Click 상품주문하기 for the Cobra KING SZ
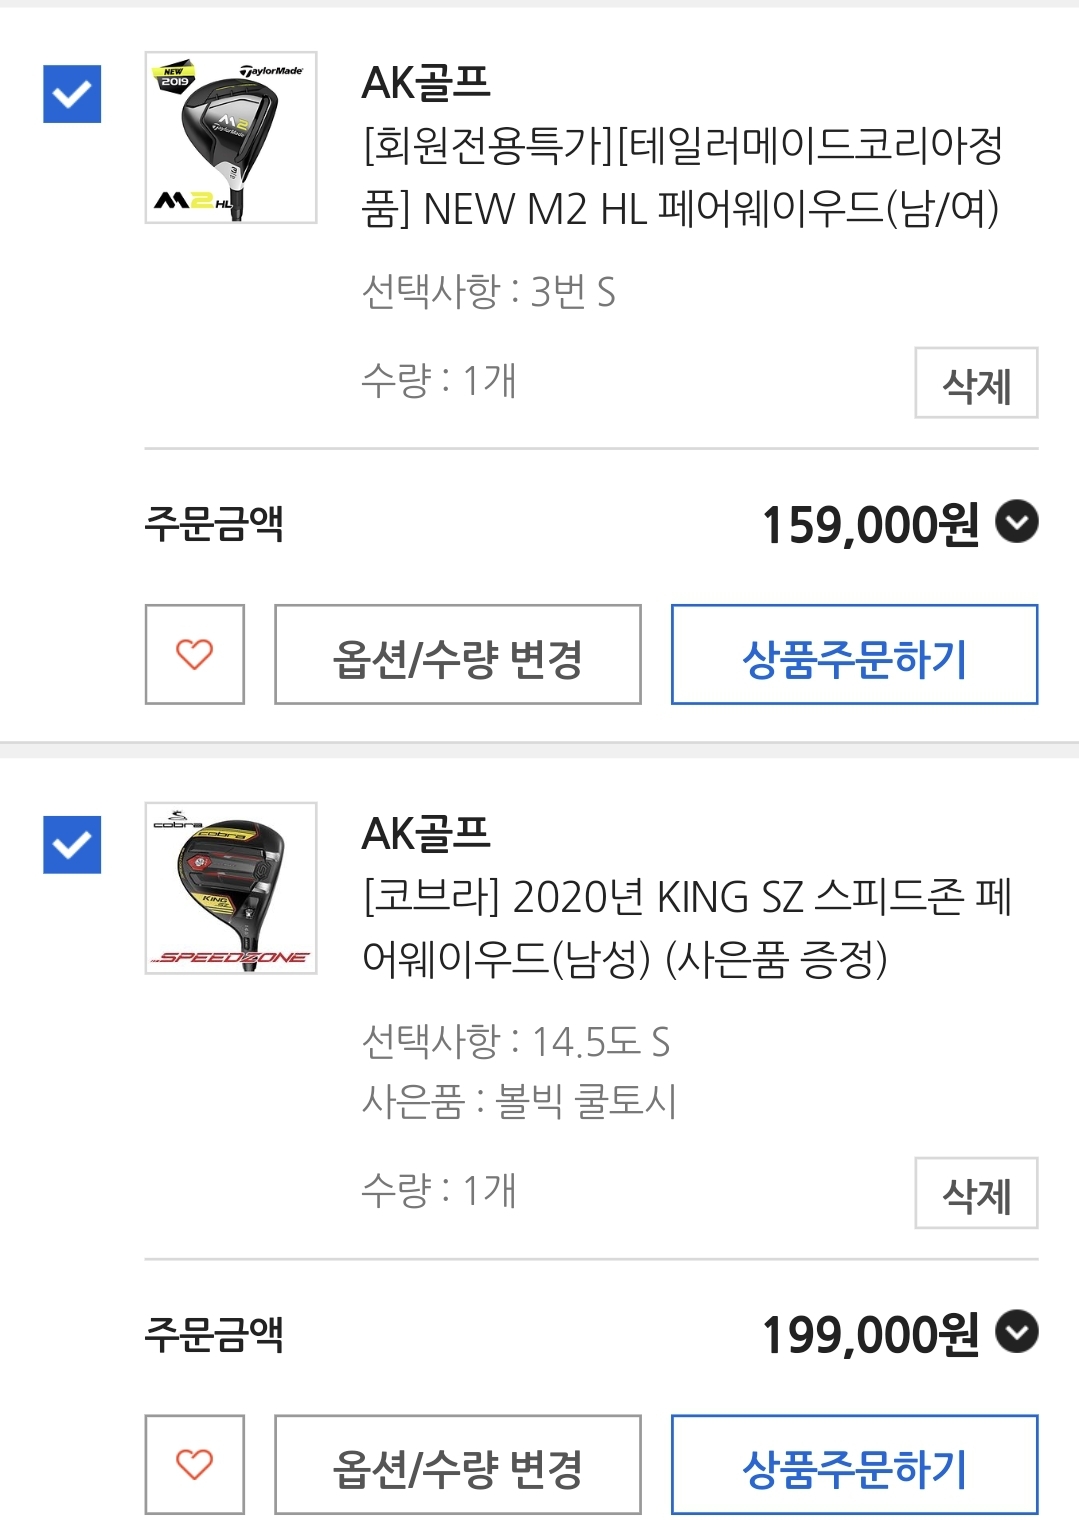 click(854, 1465)
